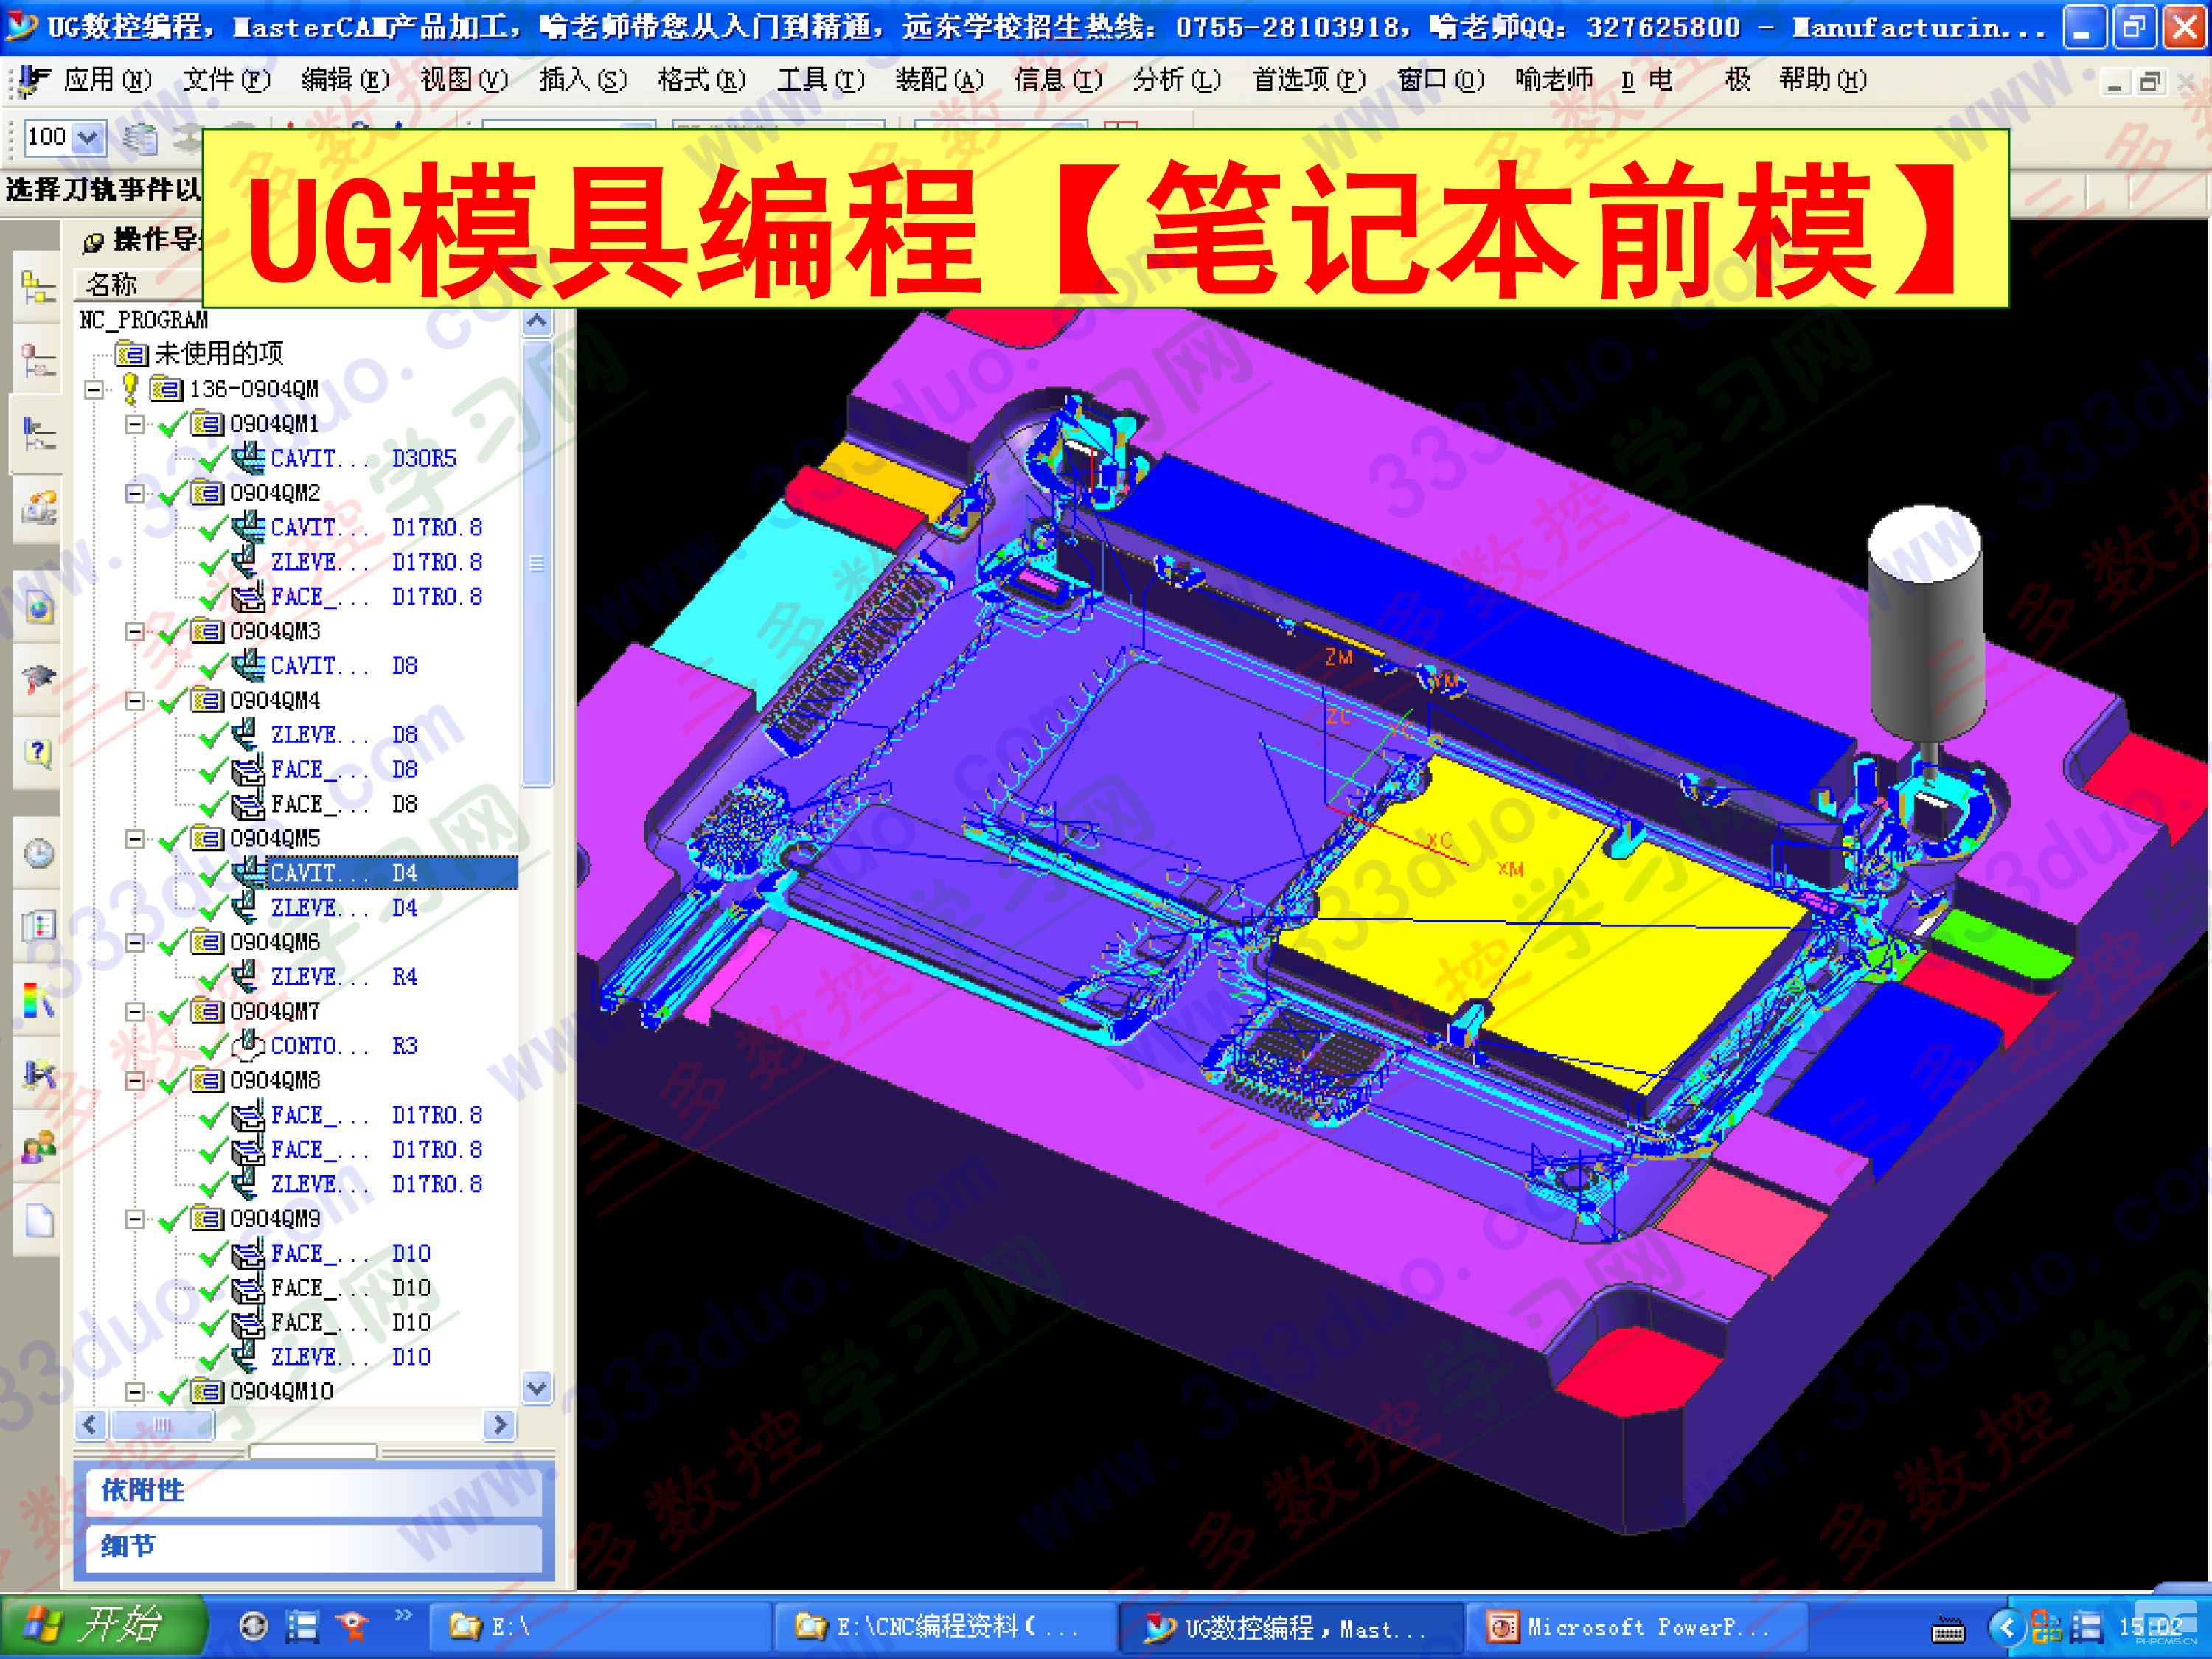Collapse the 0904QM1 group

(x=134, y=424)
